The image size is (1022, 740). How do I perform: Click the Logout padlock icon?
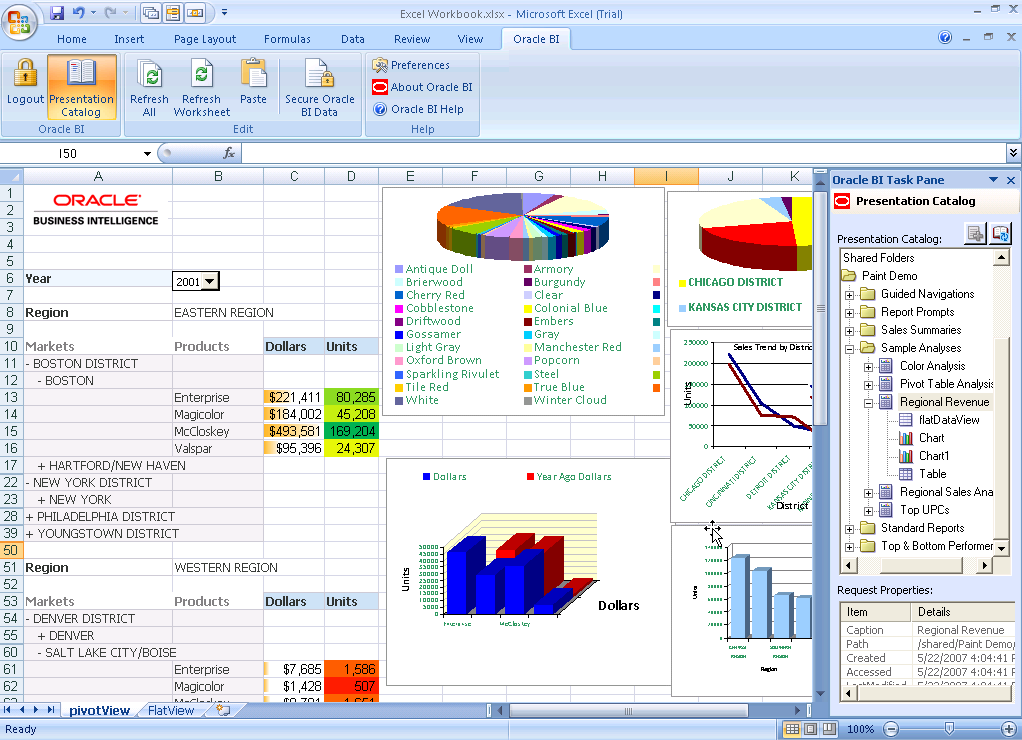25,72
